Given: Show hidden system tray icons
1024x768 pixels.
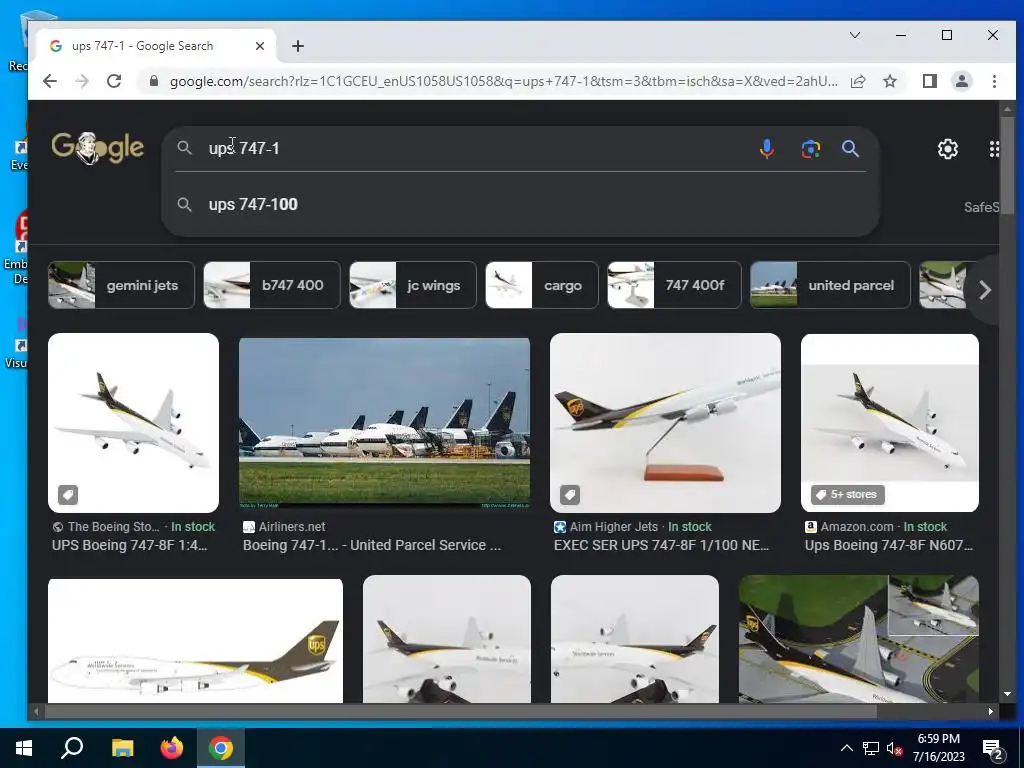Looking at the screenshot, I should pos(846,748).
